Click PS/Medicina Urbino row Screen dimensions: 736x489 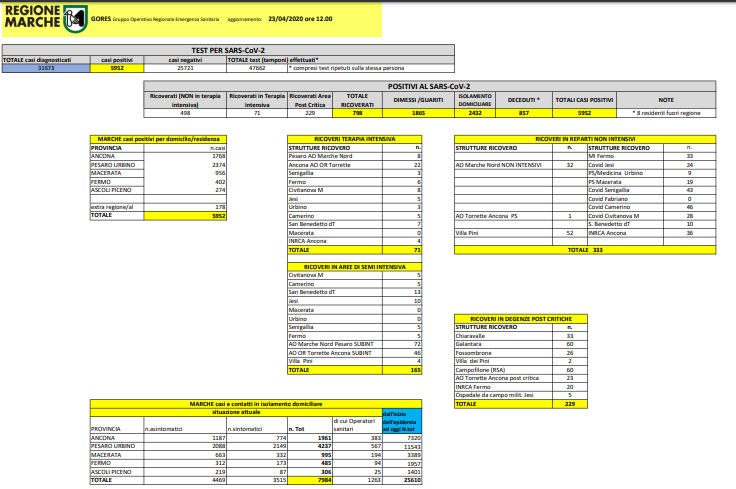pos(652,173)
